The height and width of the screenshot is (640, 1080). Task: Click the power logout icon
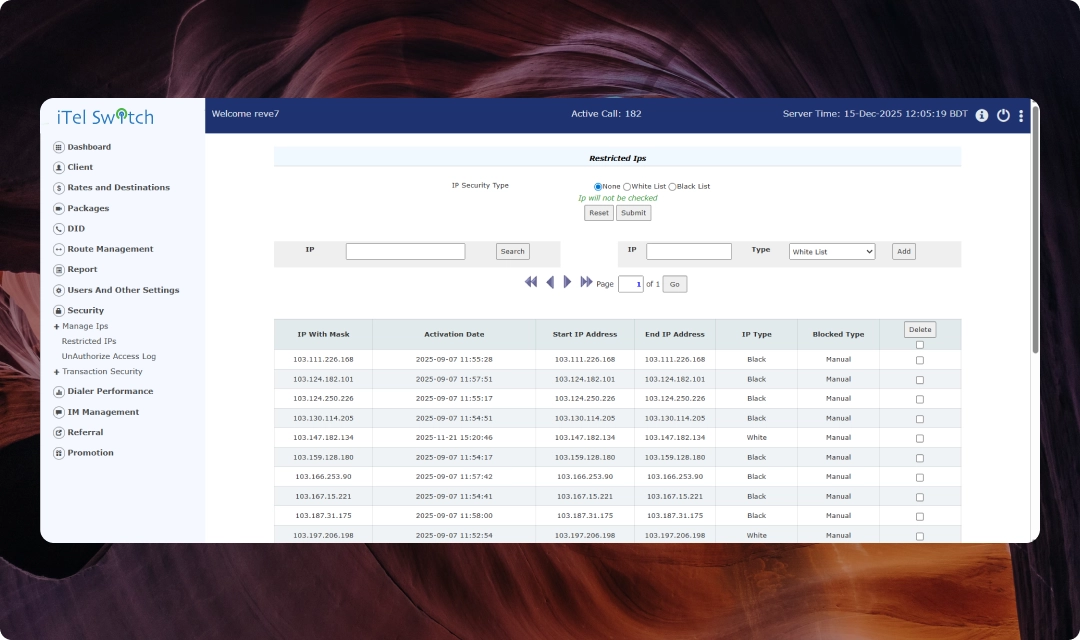1003,115
